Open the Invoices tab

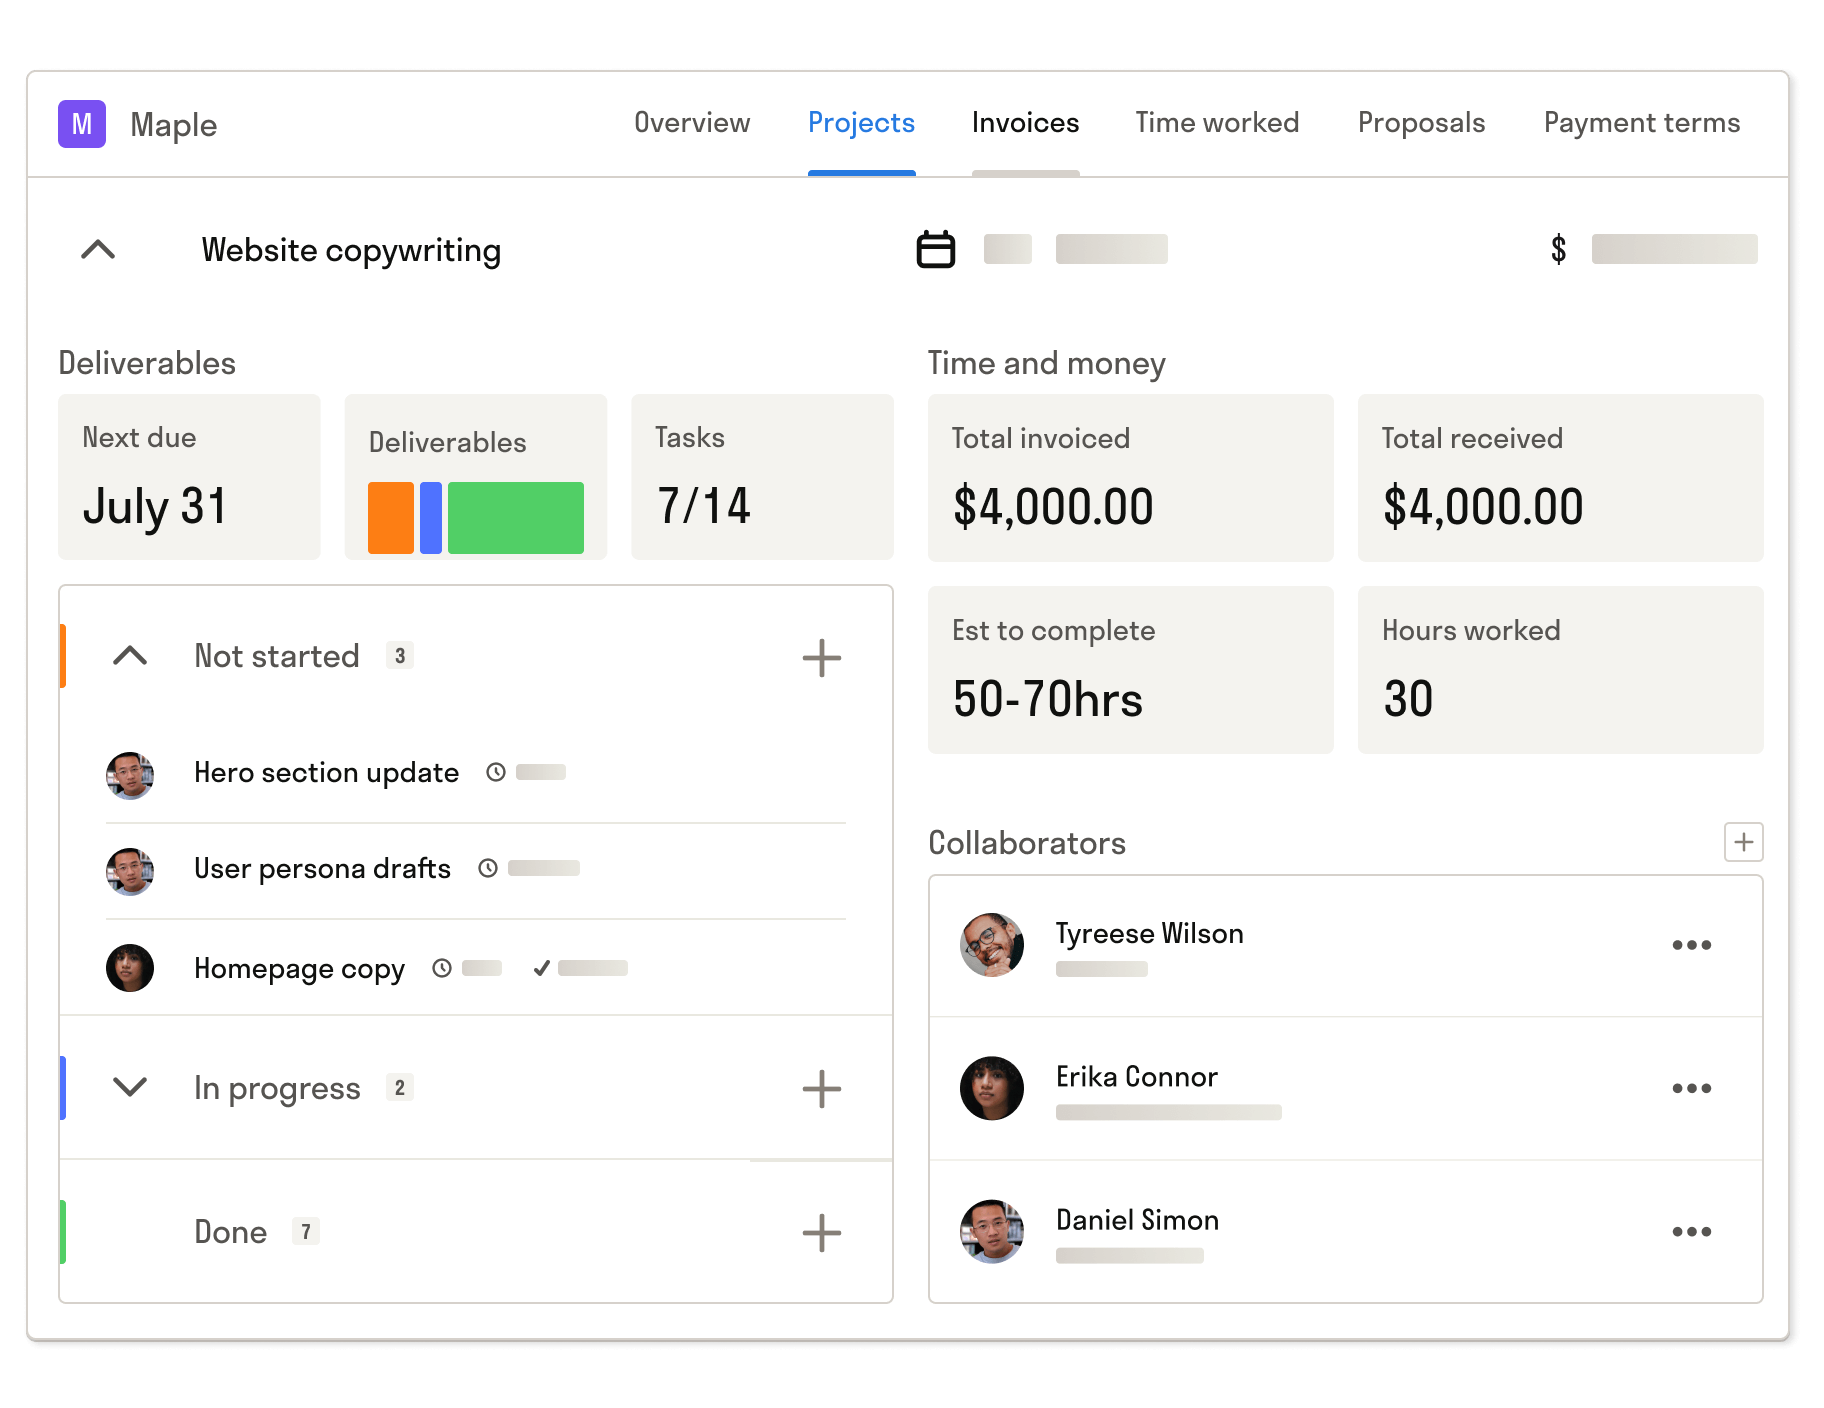point(1025,122)
